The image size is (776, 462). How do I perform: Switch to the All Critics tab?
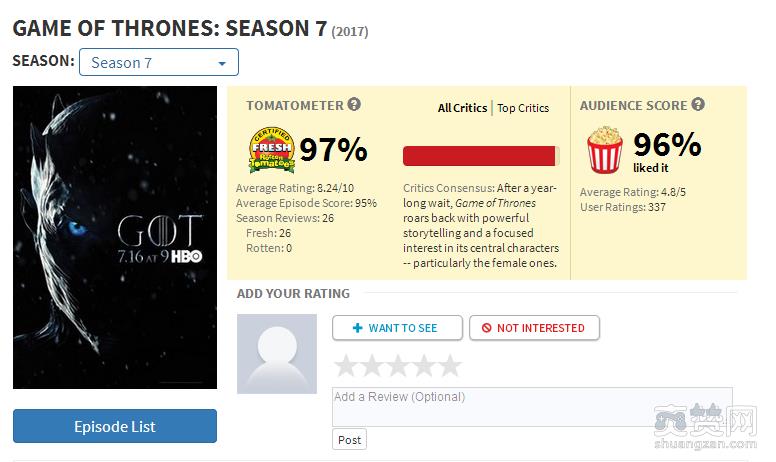point(462,108)
